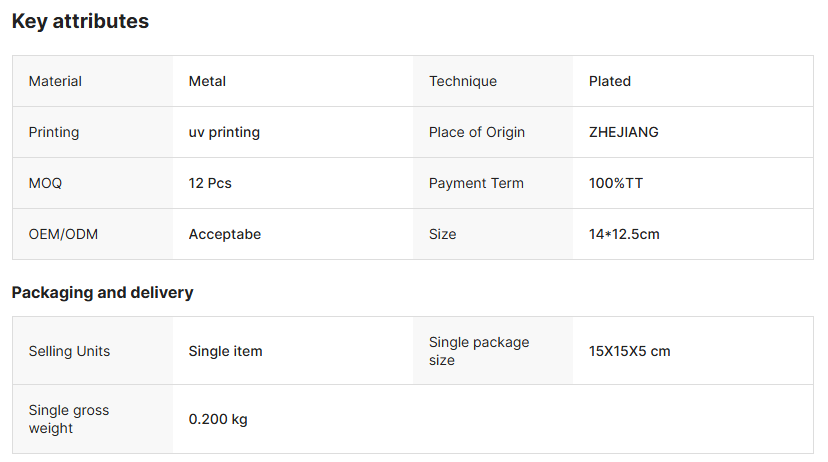This screenshot has height=462, width=828.
Task: Select the Payment Term label
Action: coord(476,183)
